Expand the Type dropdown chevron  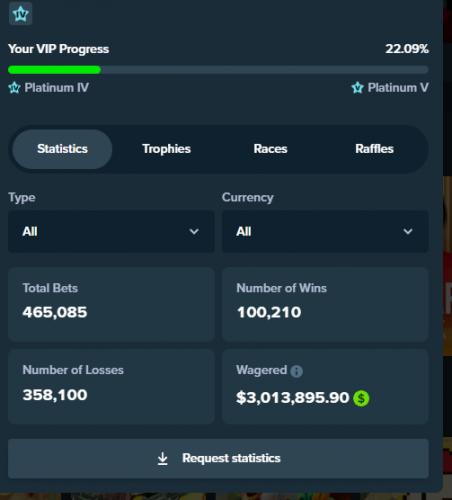point(194,231)
